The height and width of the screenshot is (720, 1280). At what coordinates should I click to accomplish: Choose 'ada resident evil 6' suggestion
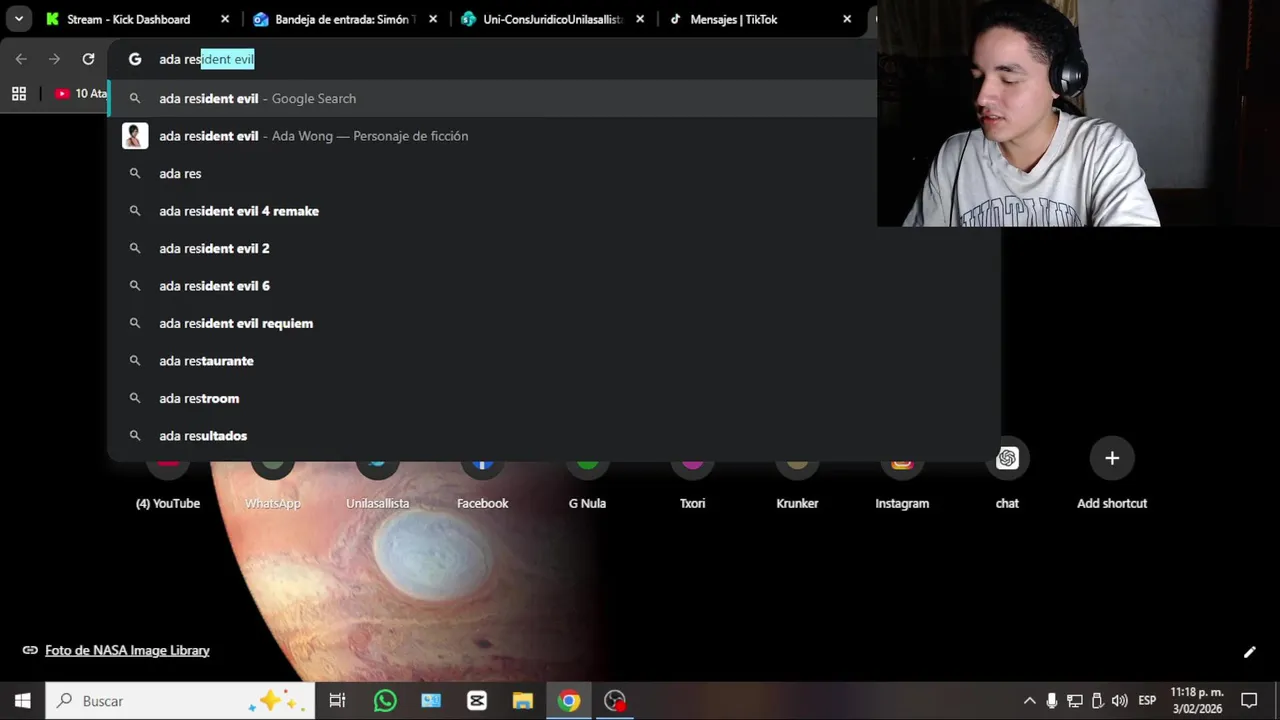(554, 286)
